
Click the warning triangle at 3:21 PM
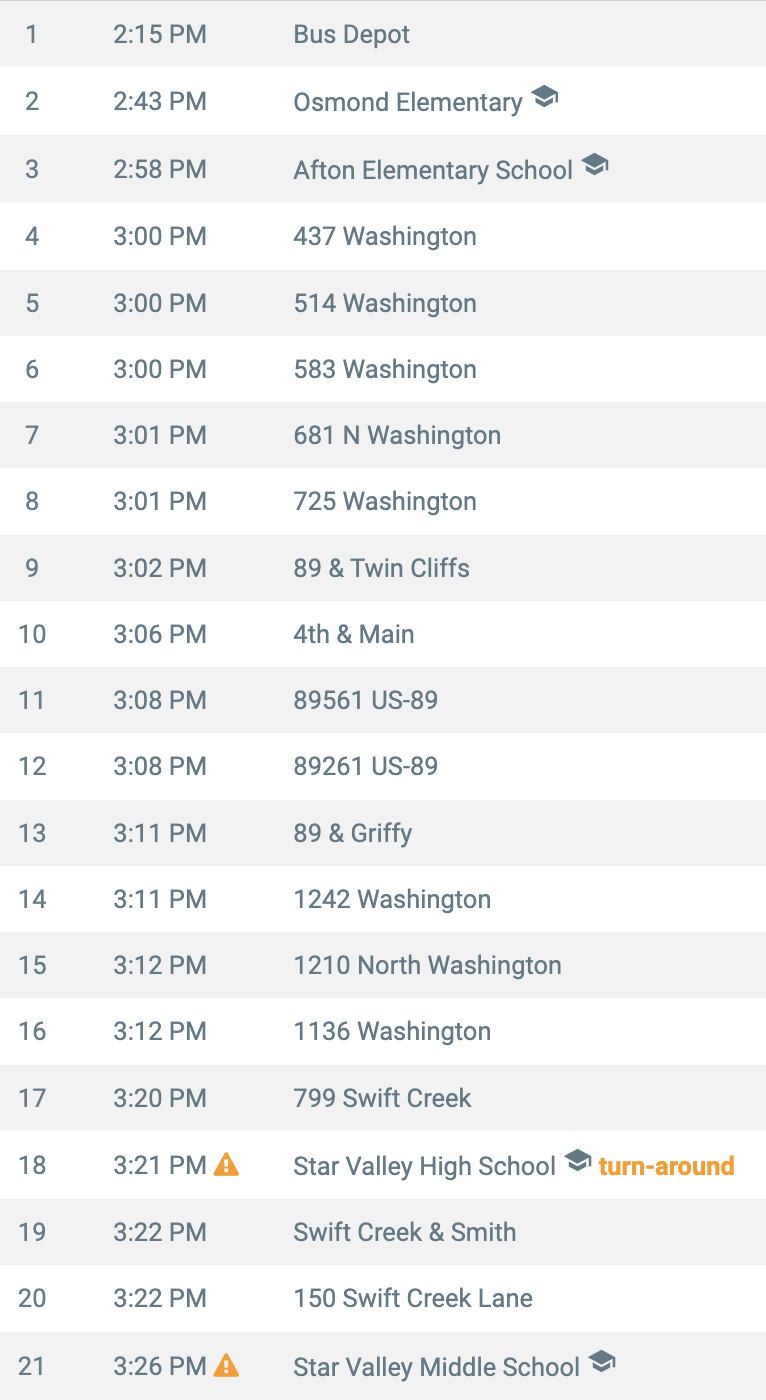[x=227, y=1164]
